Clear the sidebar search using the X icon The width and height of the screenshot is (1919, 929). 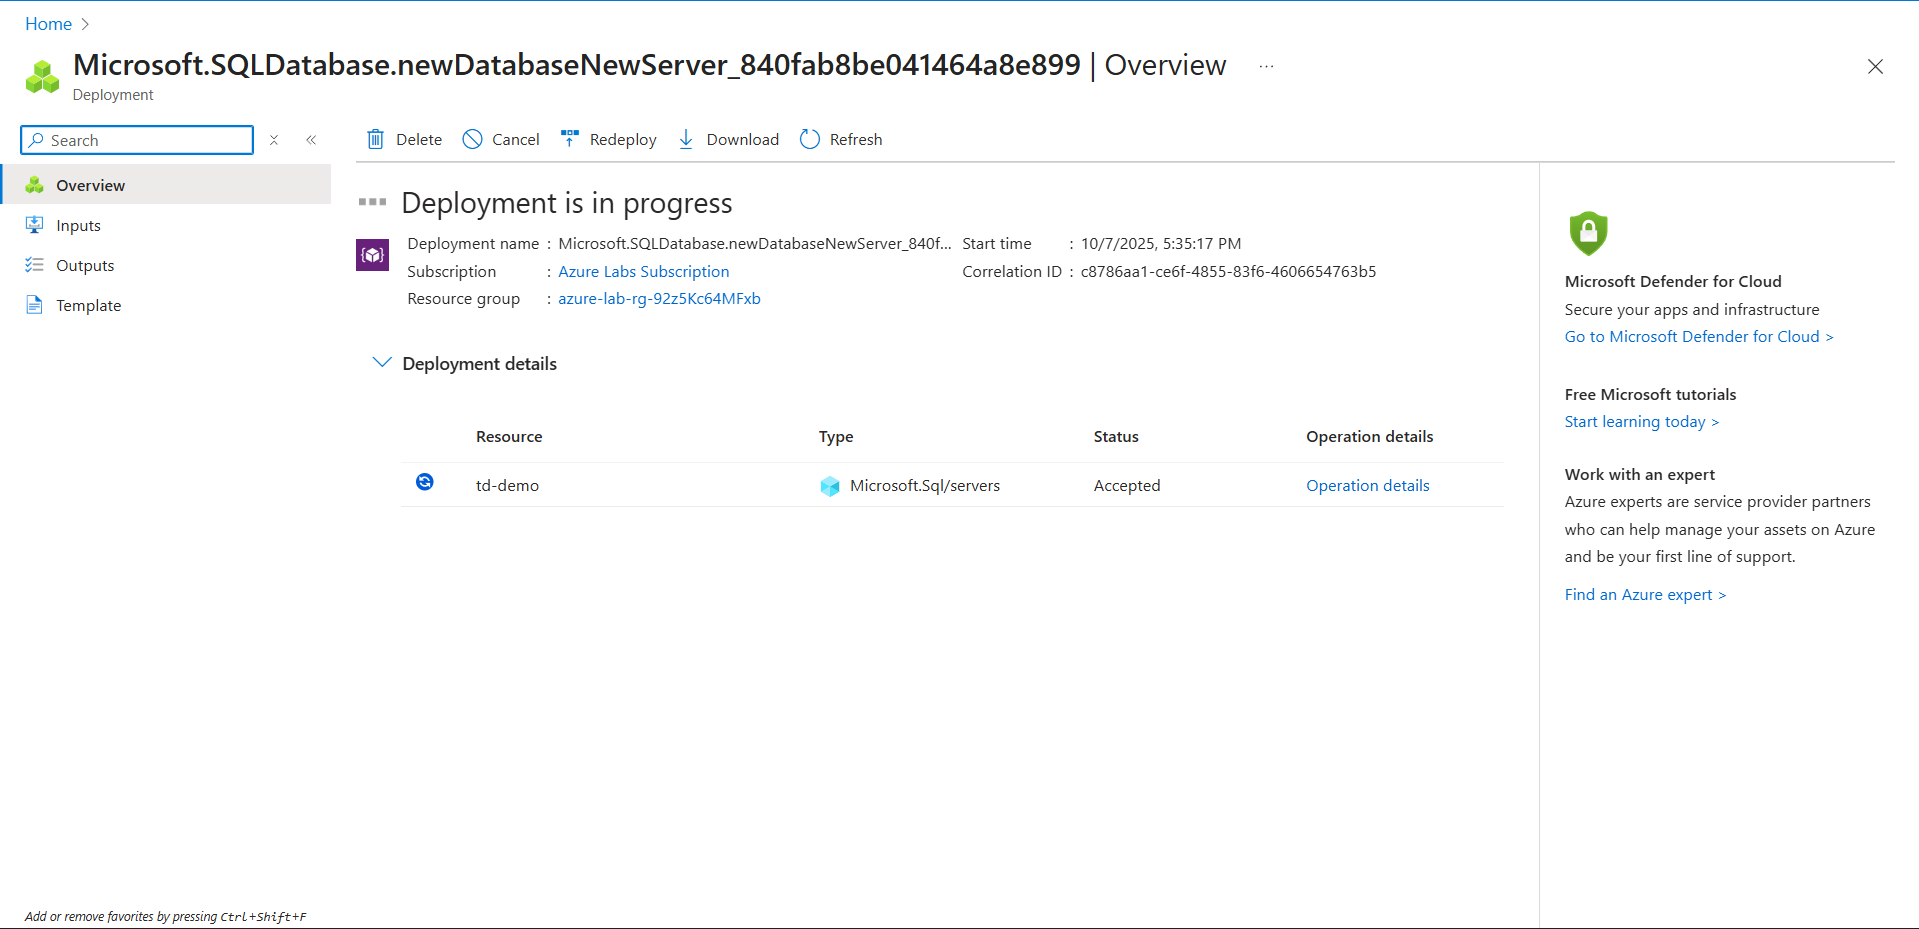click(x=274, y=140)
